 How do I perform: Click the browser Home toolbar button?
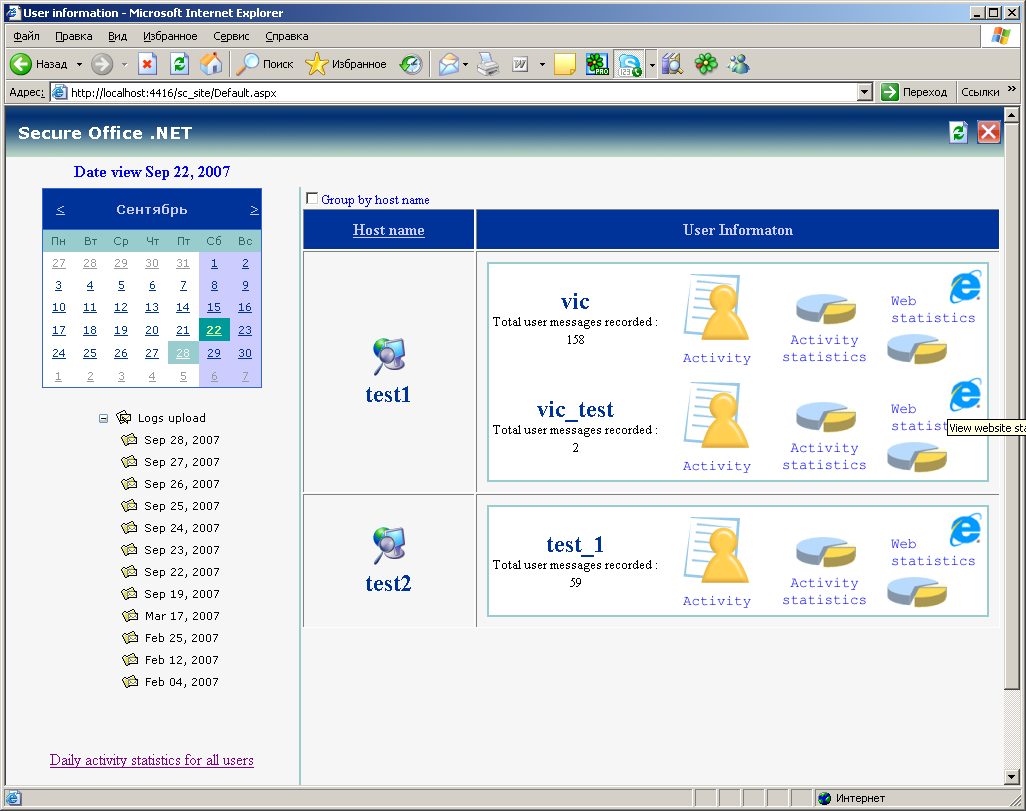click(x=211, y=64)
